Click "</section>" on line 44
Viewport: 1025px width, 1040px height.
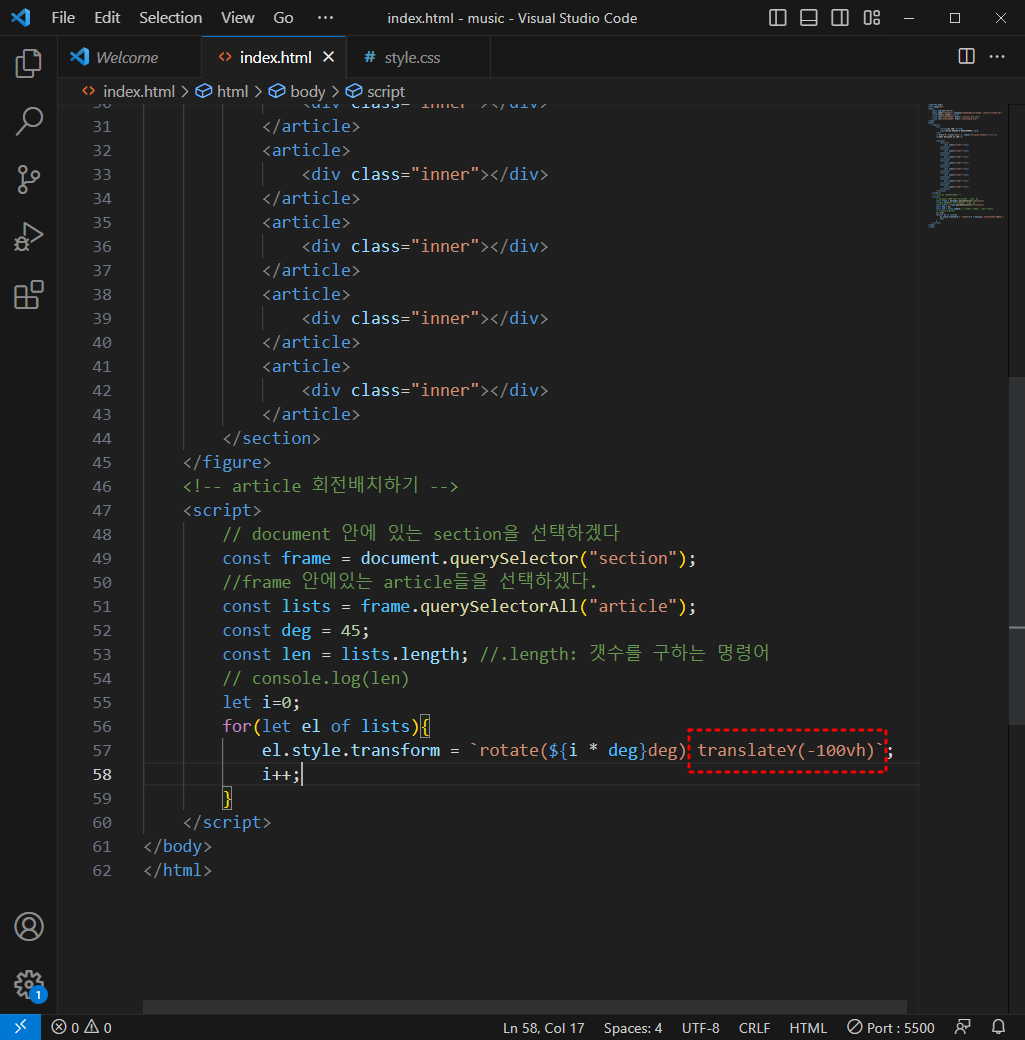(x=271, y=438)
